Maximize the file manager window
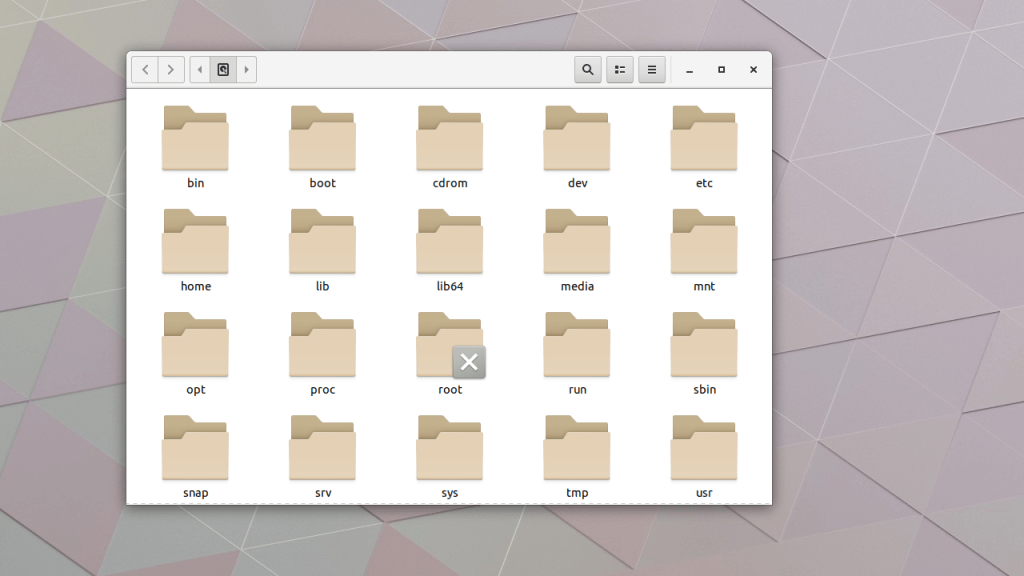Screen dimensions: 1024x576 click(721, 70)
